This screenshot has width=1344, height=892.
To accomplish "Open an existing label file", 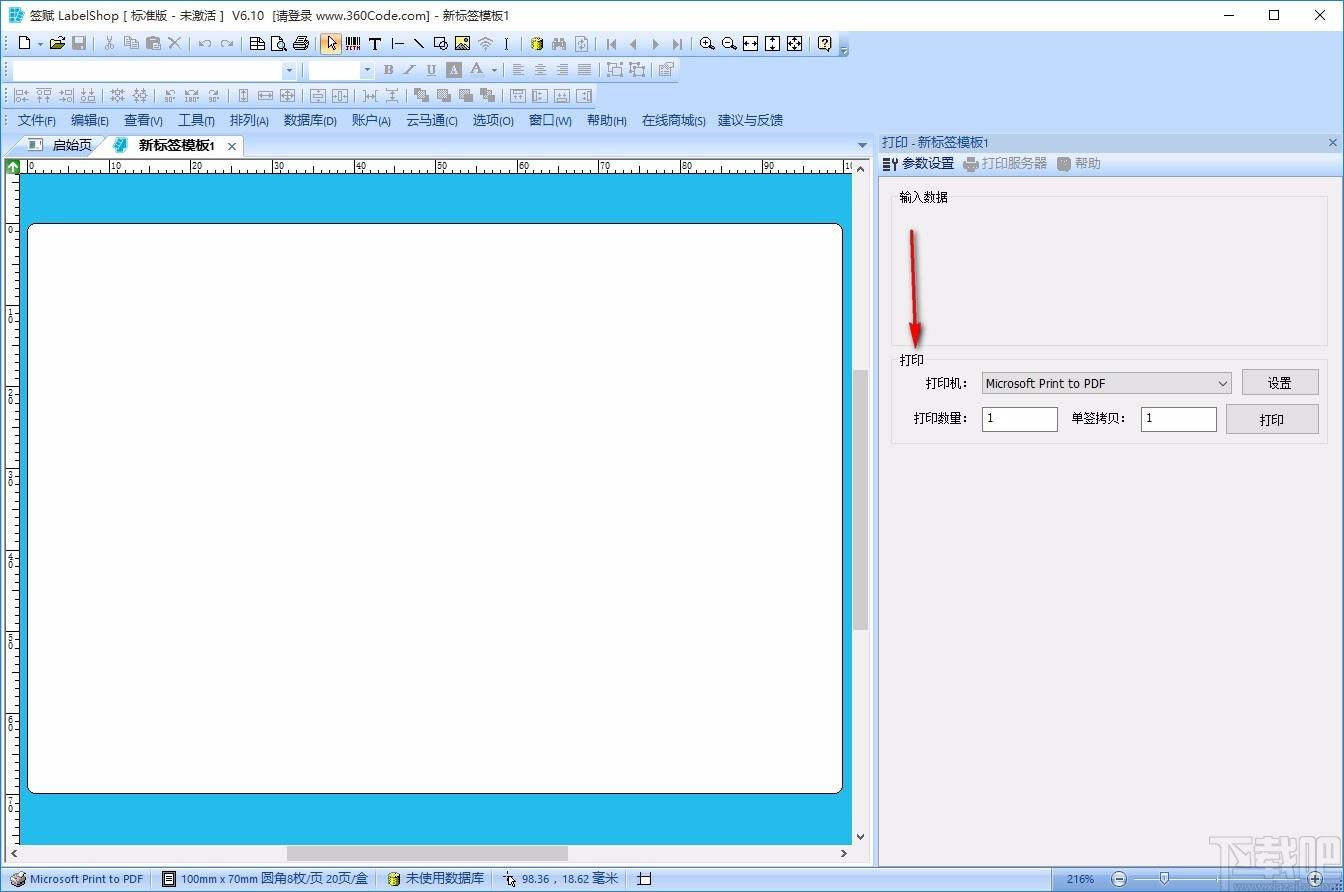I will point(57,43).
